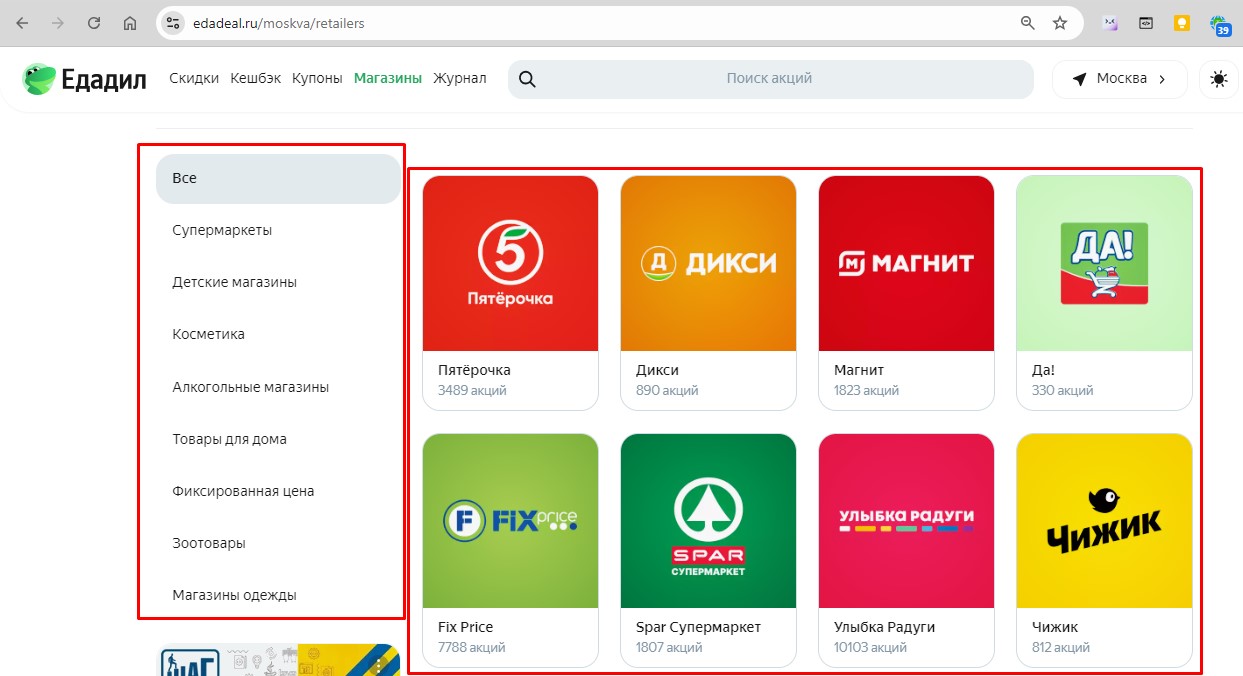Open the browser home page icon
Viewport: 1243px width, 676px height.
click(x=130, y=23)
